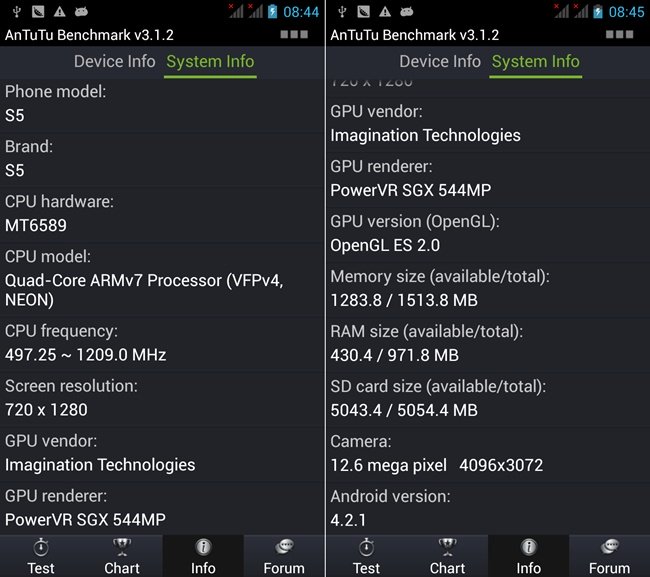Switch to Device Info tab in left screen

114,61
